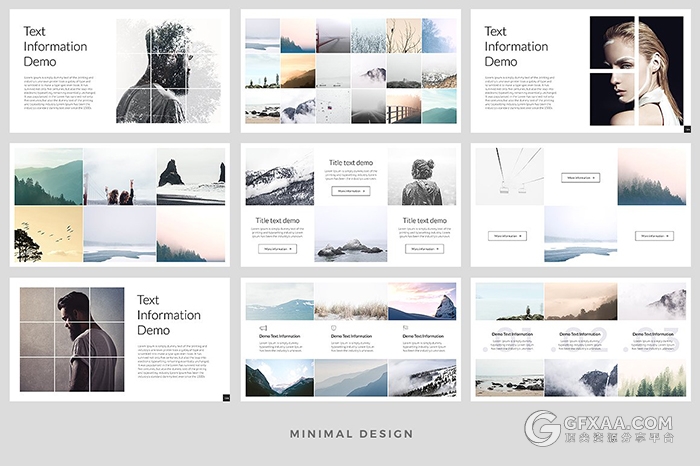The image size is (700, 466).
Task: Click the birds and tree silhouette photo
Action: pos(48,234)
